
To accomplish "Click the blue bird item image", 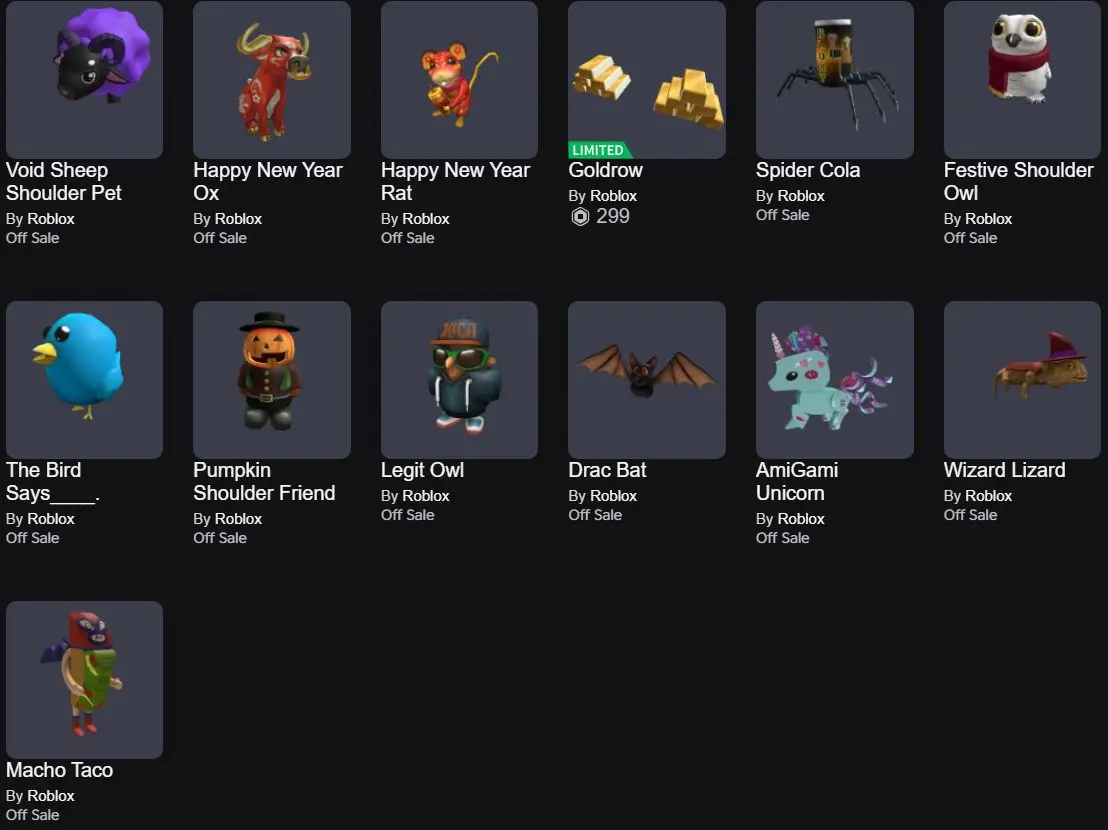I will tap(84, 380).
